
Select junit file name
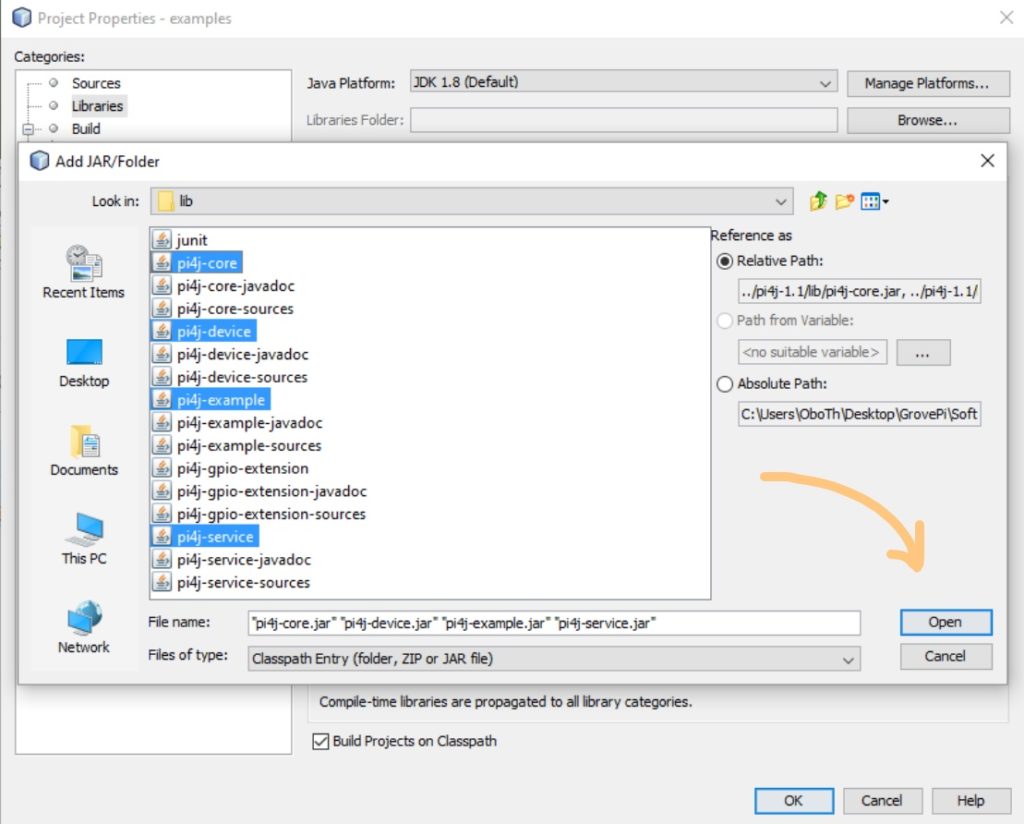pyautogui.click(x=191, y=240)
